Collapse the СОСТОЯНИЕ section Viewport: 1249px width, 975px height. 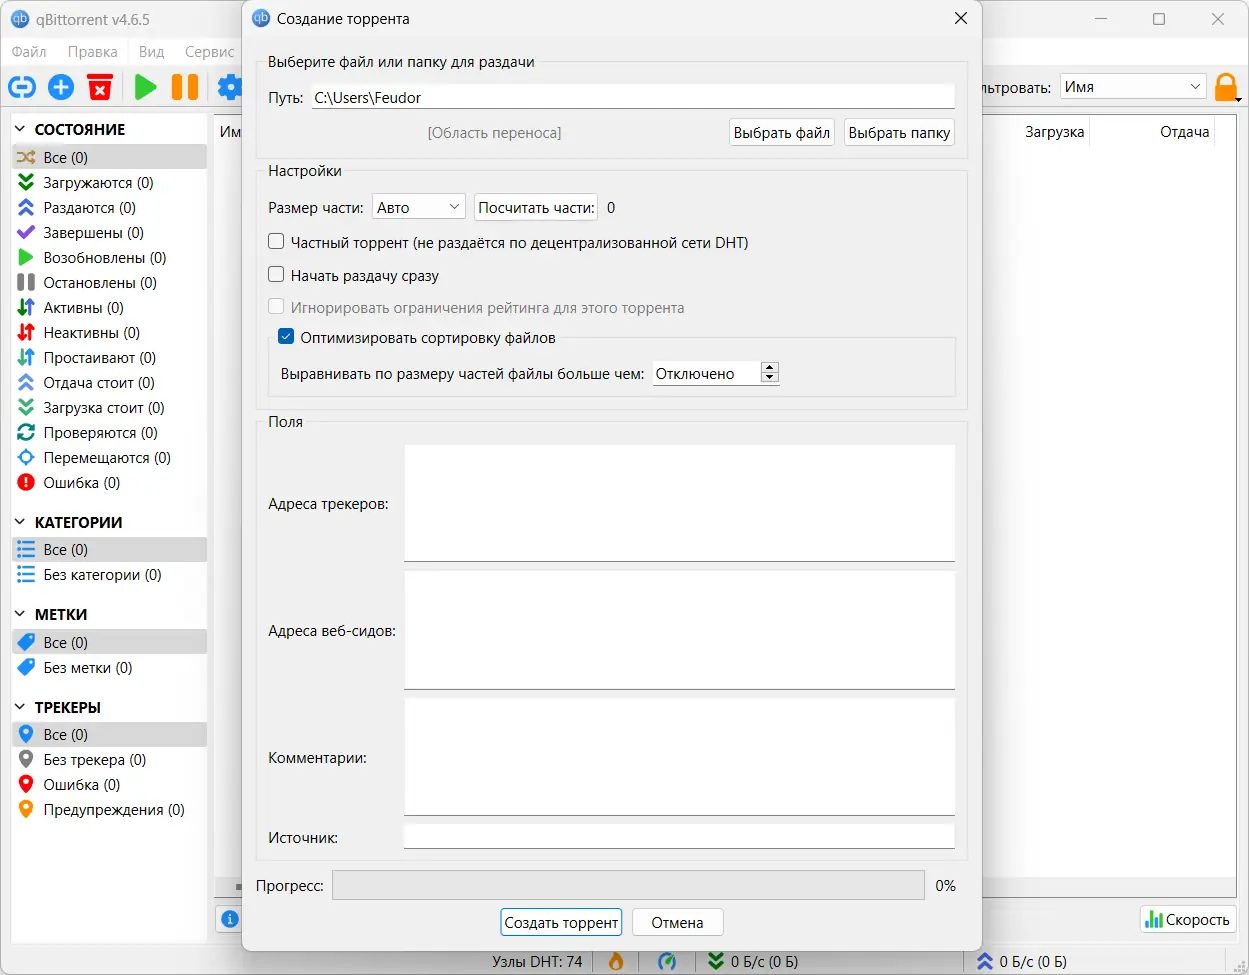point(21,130)
